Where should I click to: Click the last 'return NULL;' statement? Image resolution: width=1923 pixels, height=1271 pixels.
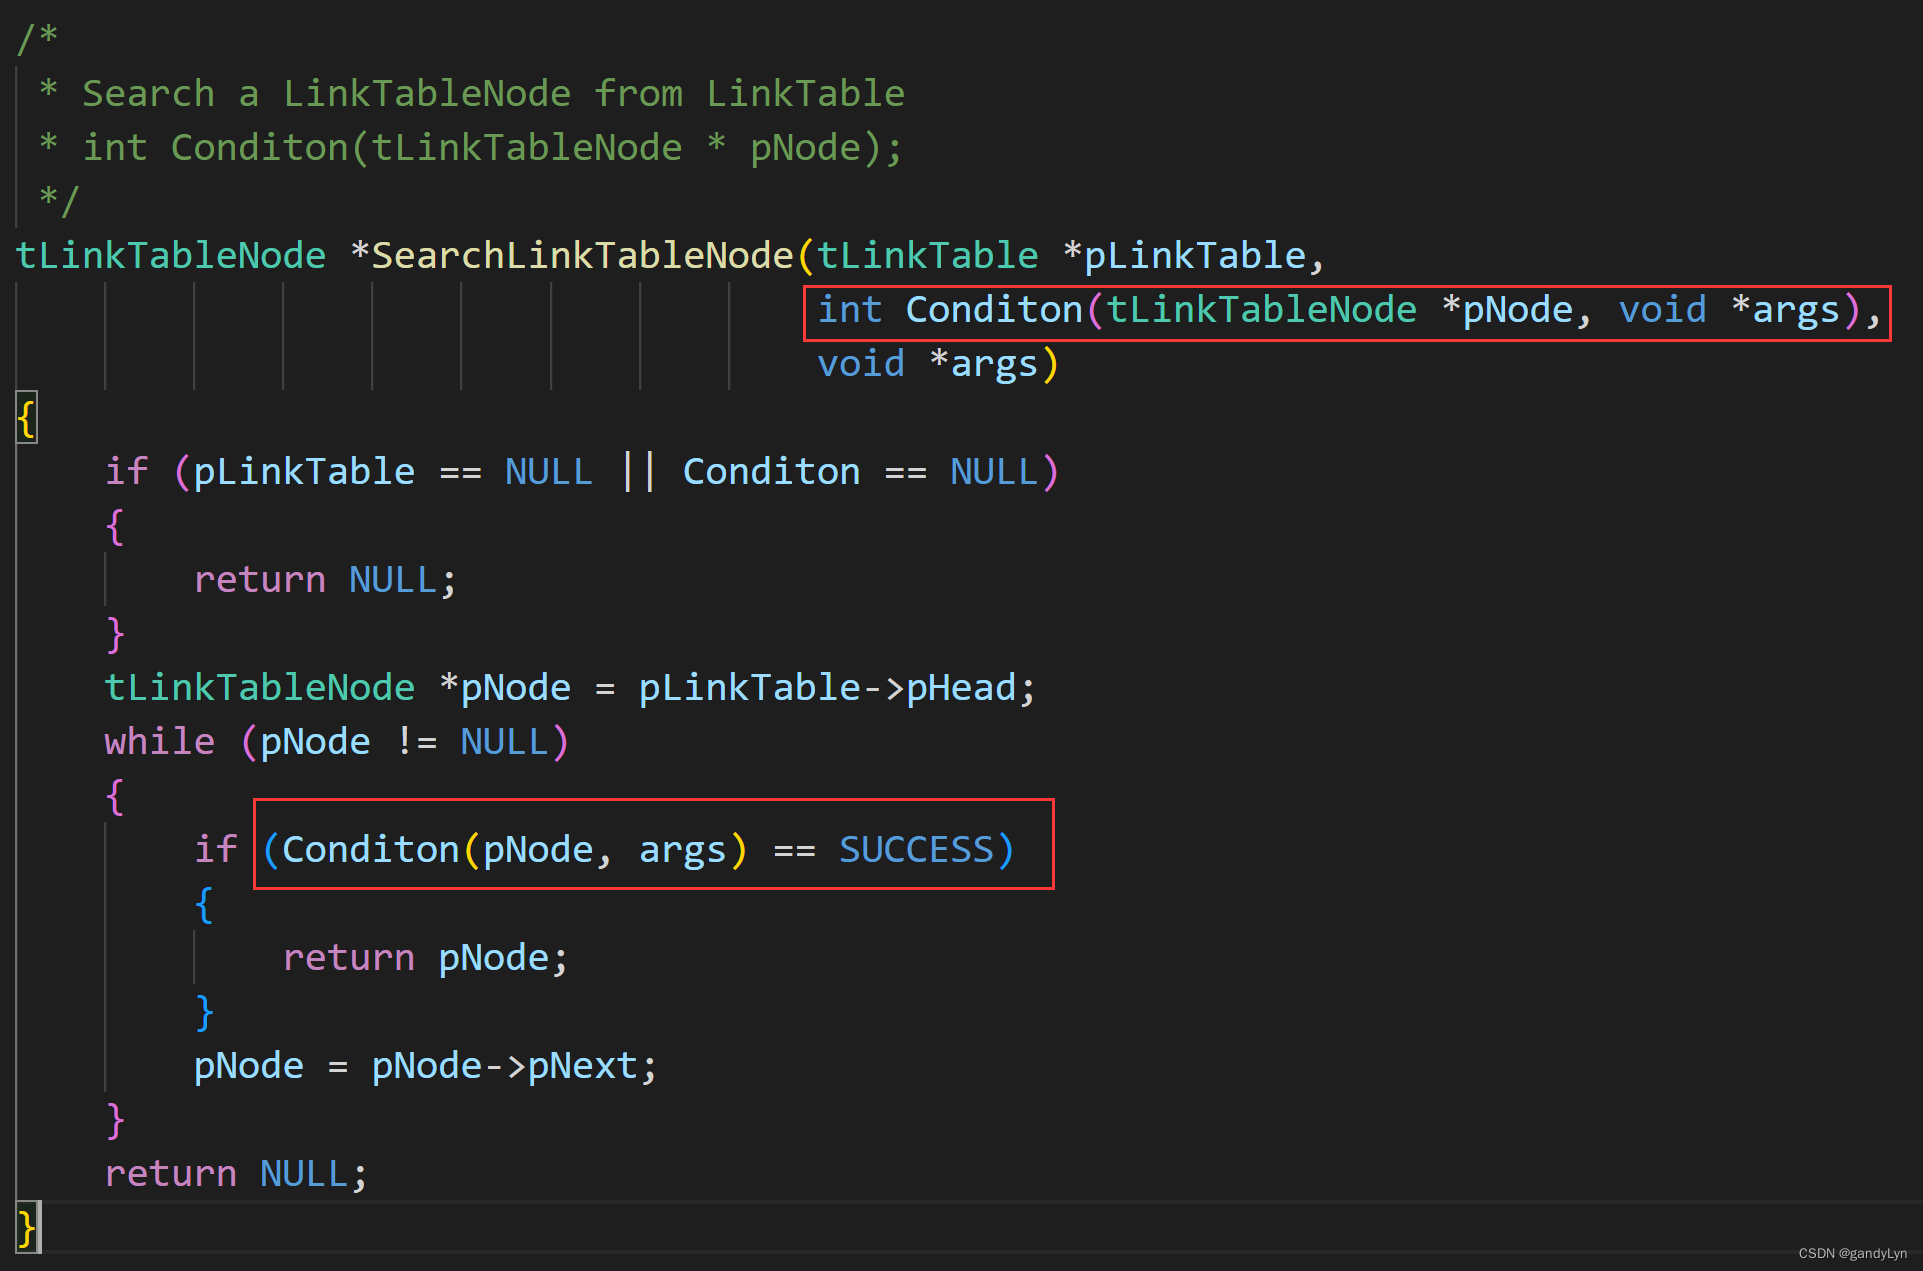pyautogui.click(x=236, y=1174)
